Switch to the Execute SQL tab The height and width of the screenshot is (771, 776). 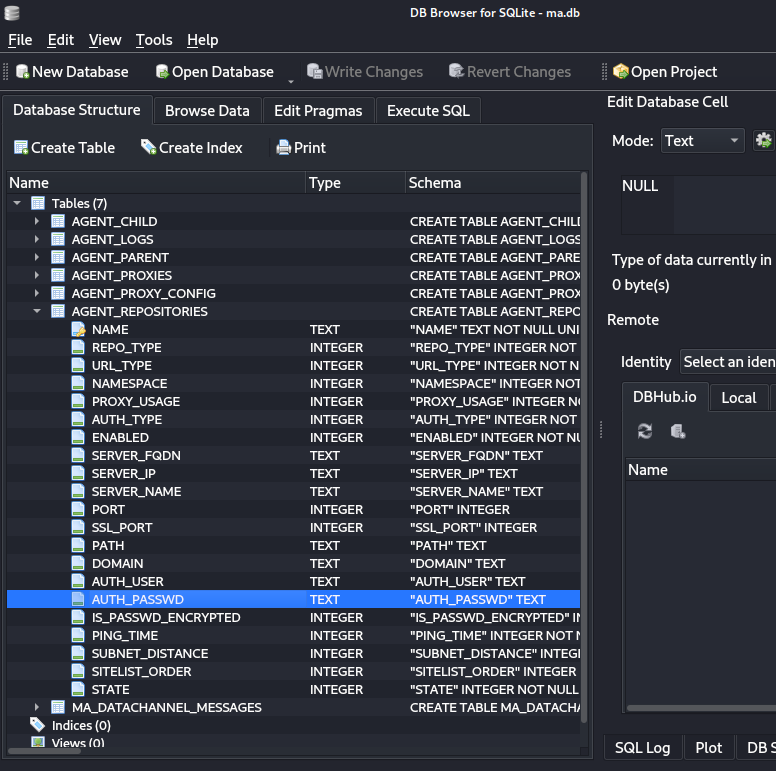tap(428, 111)
